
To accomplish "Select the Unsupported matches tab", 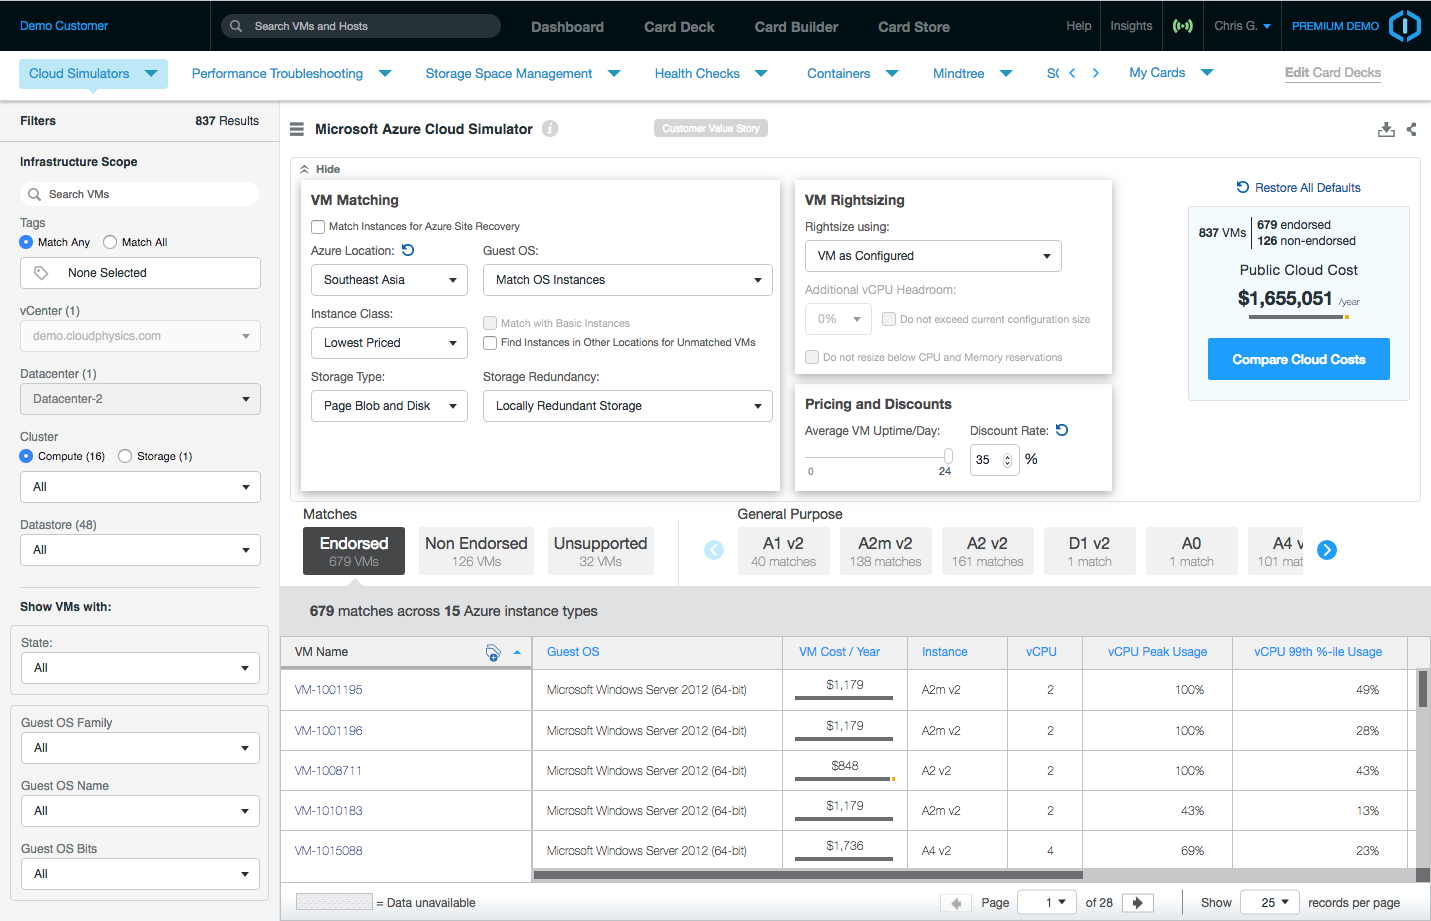I will tap(601, 551).
